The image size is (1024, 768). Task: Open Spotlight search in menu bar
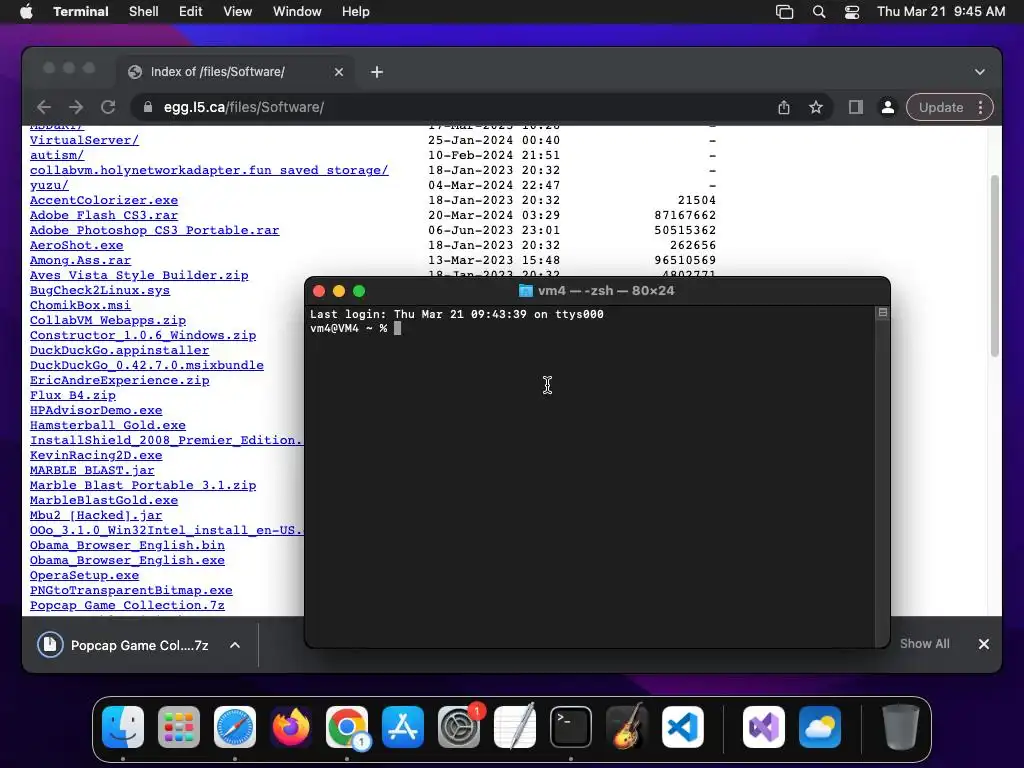point(819,12)
